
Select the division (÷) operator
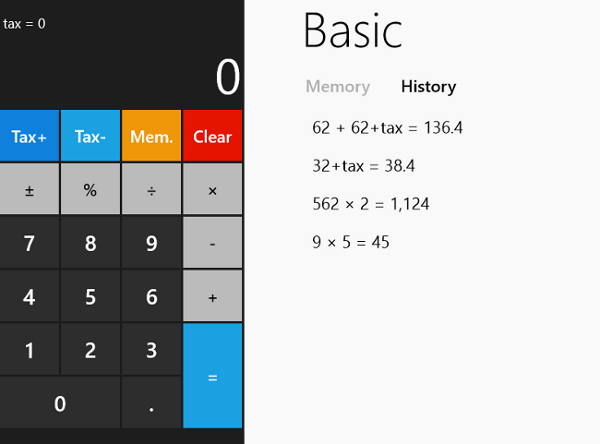click(152, 189)
